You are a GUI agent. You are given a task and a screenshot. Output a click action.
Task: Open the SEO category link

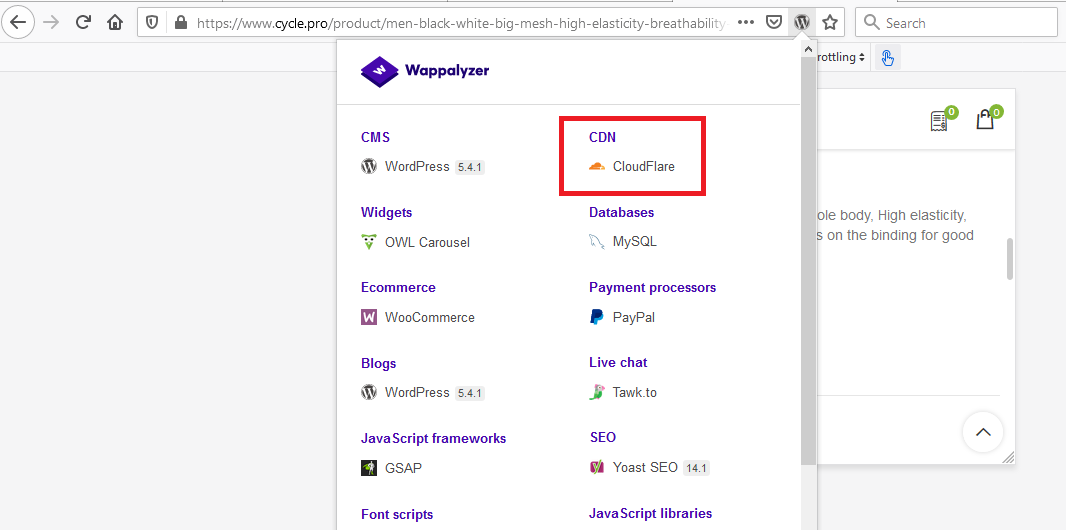point(603,437)
